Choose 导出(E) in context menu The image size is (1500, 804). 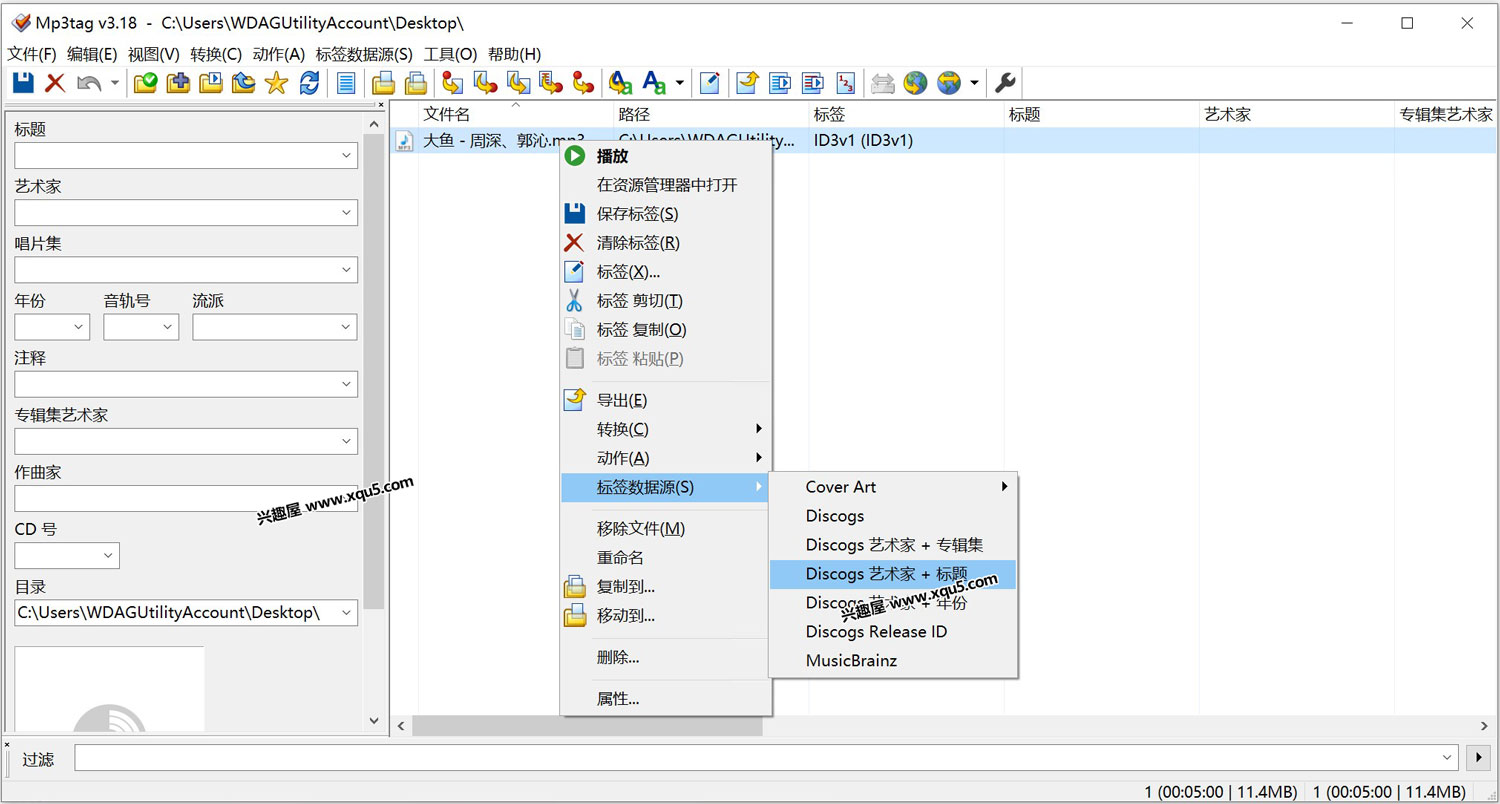666,400
